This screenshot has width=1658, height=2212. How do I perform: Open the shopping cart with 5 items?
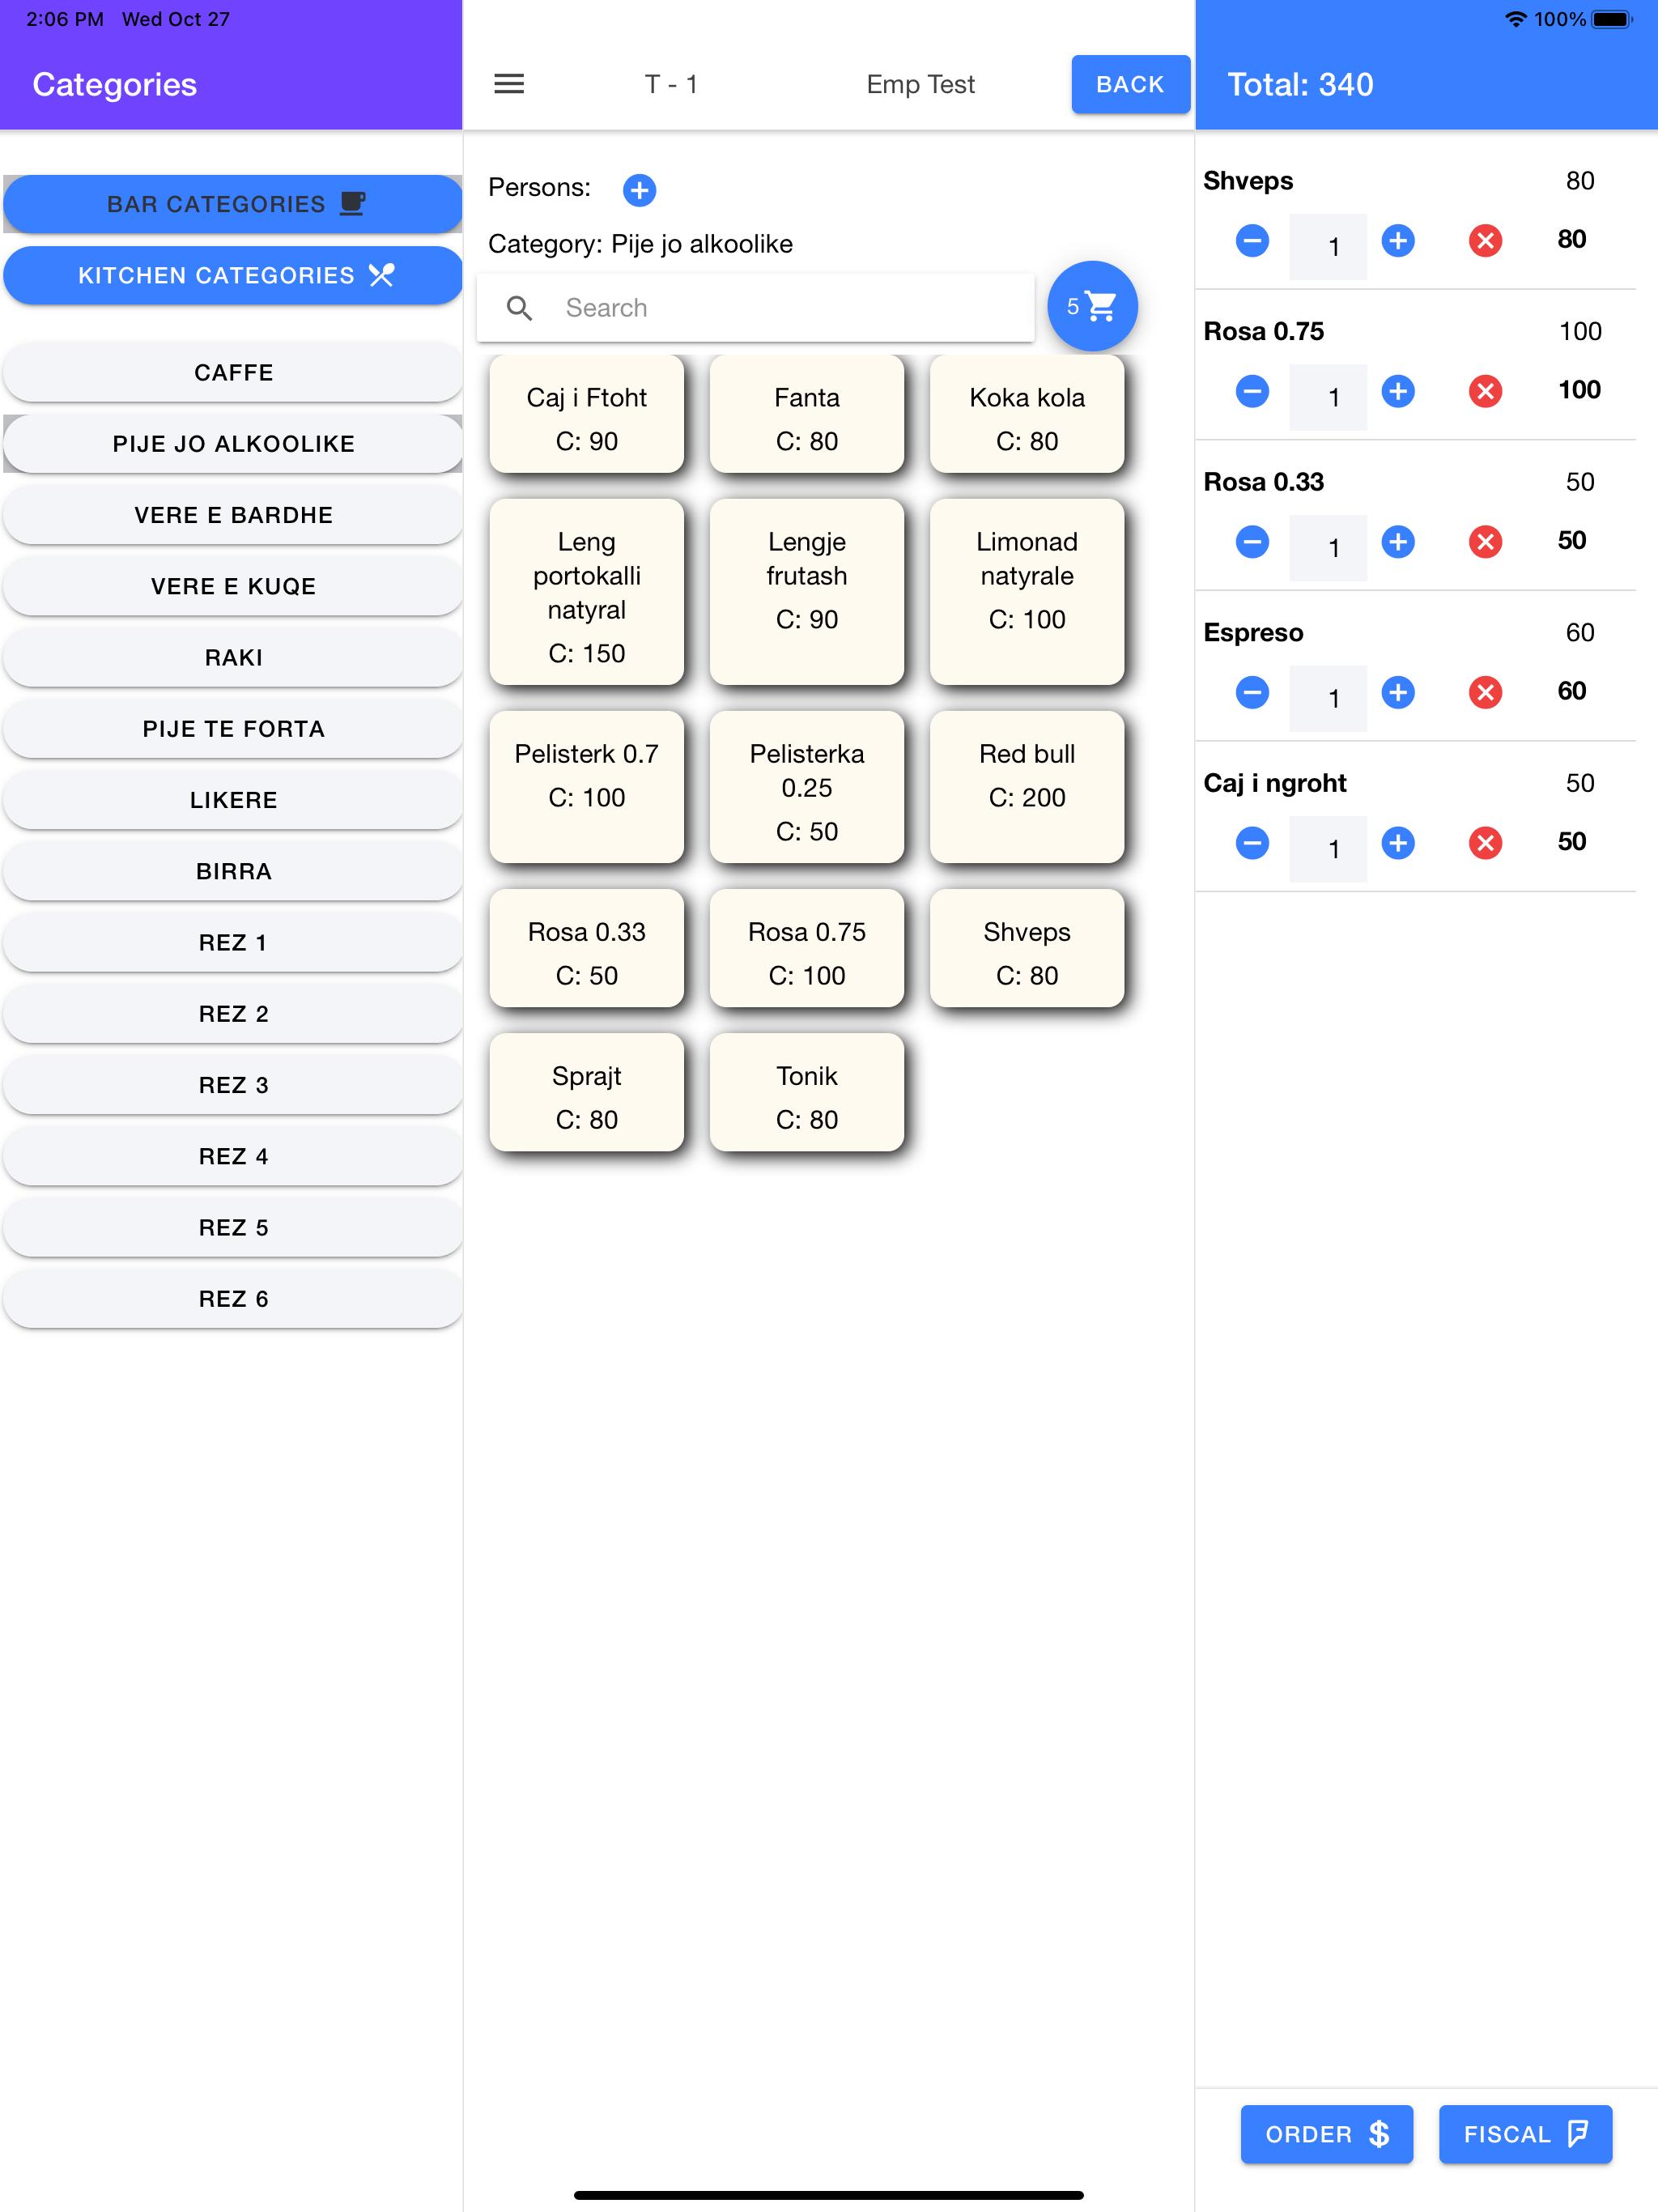(1092, 306)
